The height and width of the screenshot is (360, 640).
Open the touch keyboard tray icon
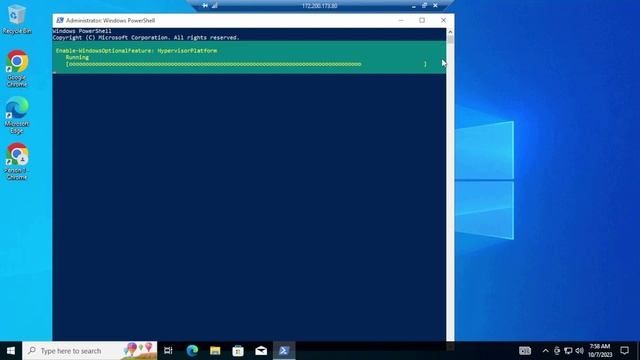pos(525,351)
